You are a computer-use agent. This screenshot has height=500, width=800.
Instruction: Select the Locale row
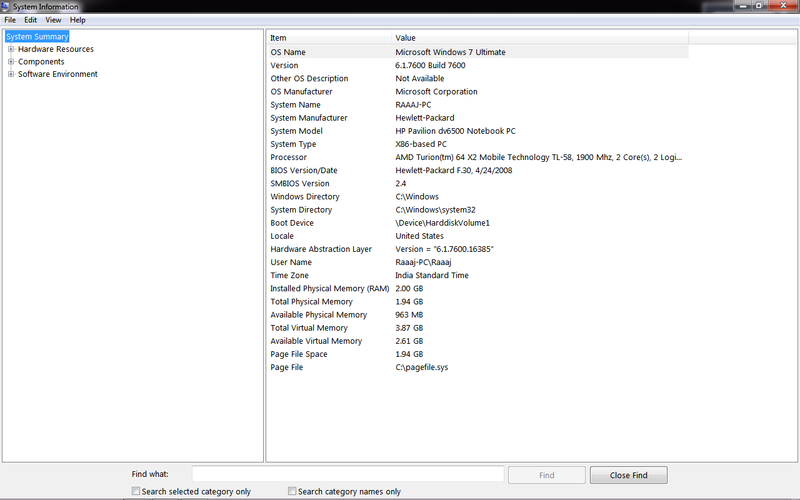478,236
